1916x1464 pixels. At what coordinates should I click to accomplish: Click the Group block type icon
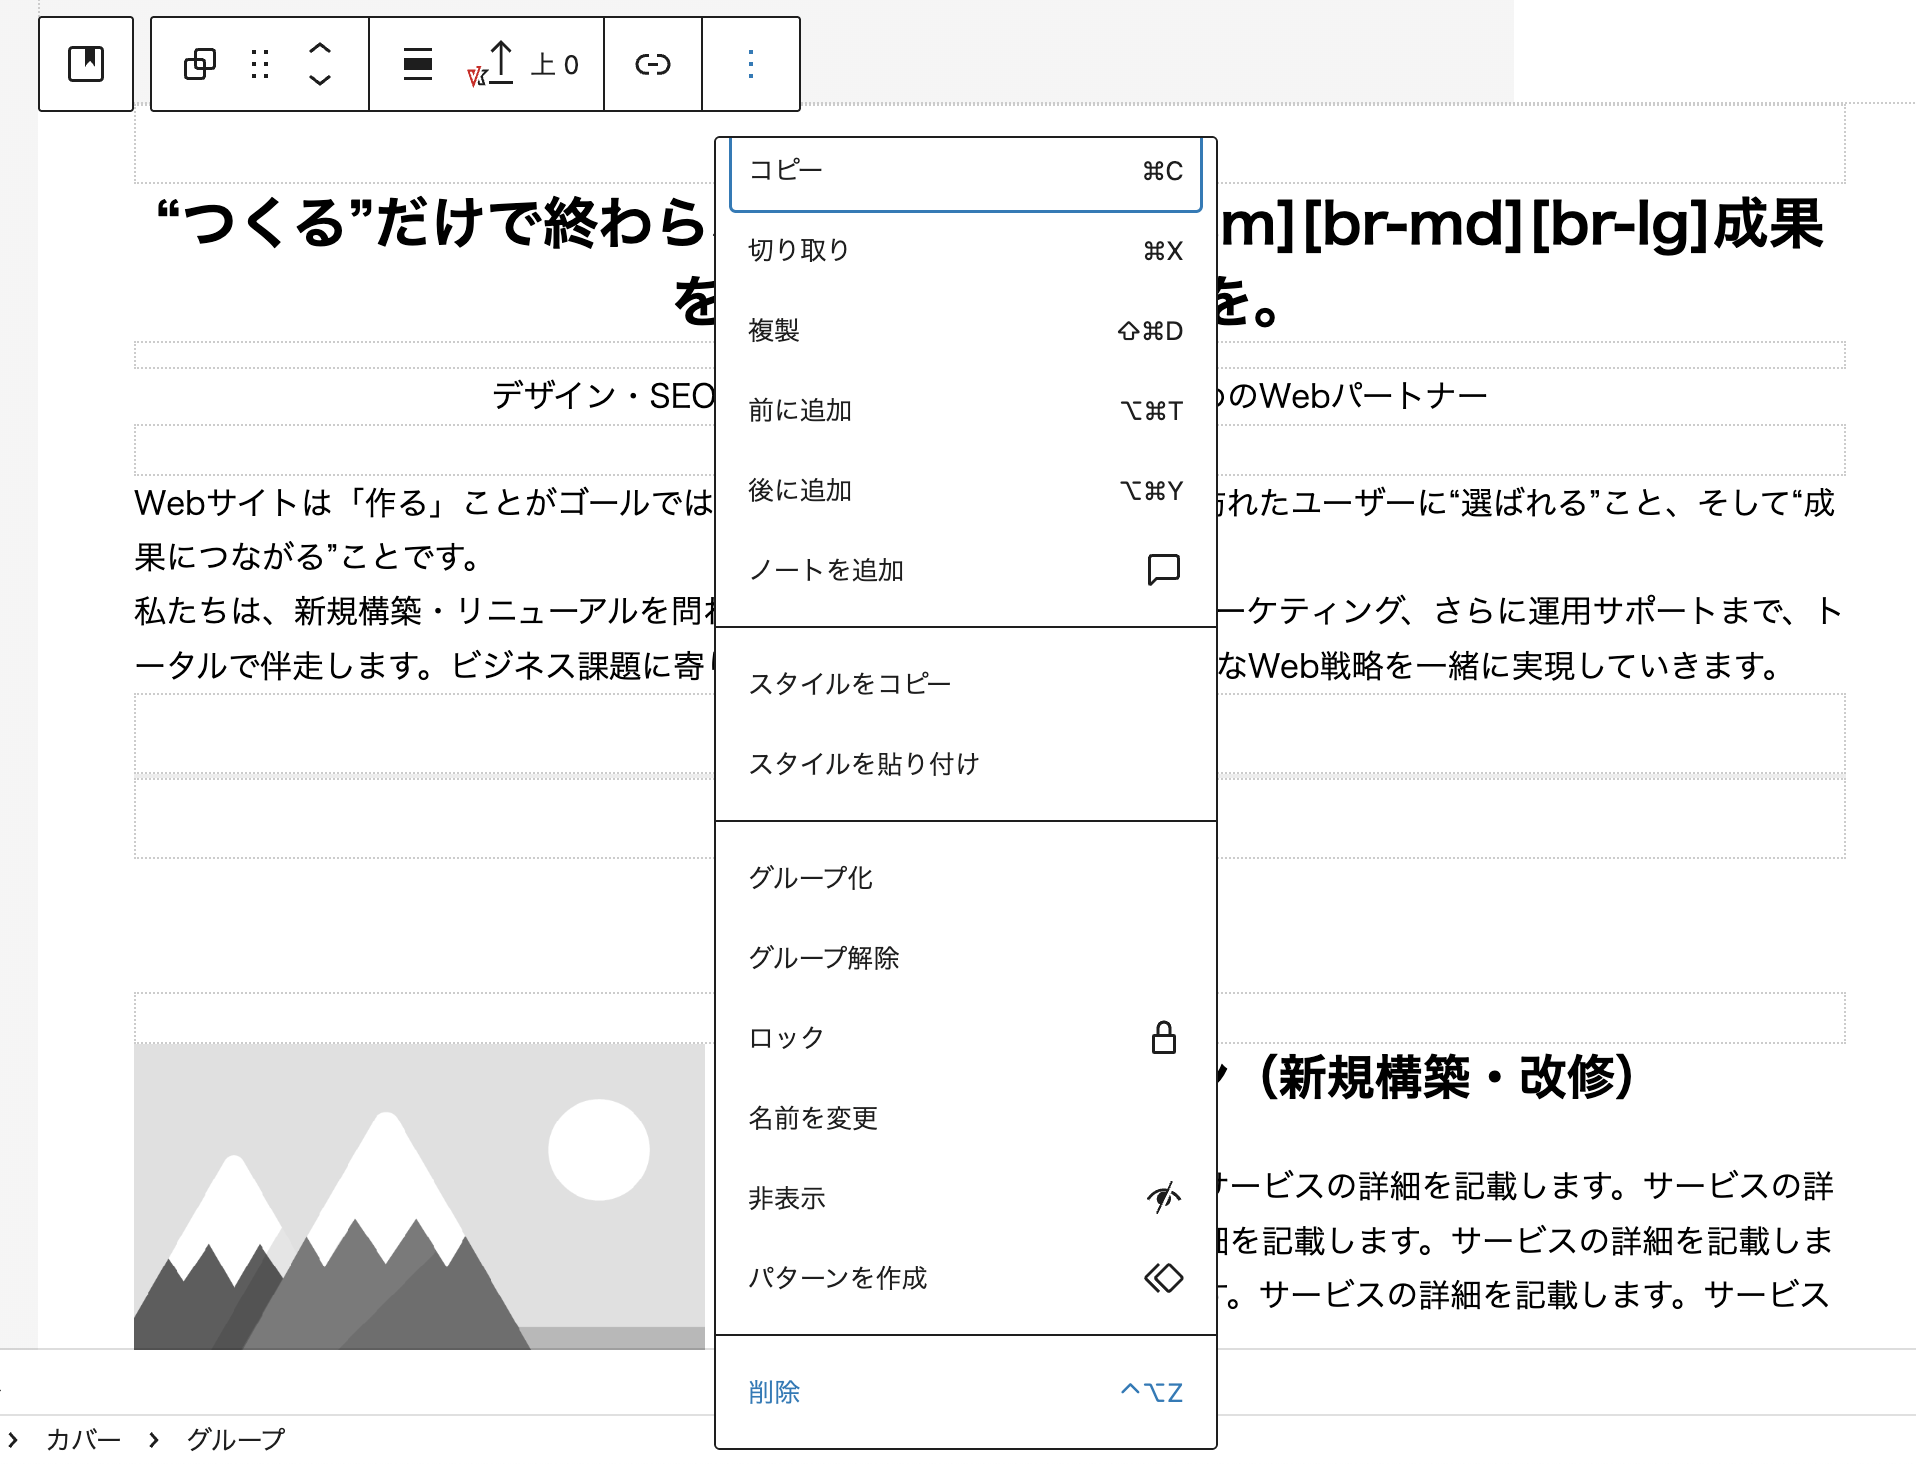pos(199,64)
